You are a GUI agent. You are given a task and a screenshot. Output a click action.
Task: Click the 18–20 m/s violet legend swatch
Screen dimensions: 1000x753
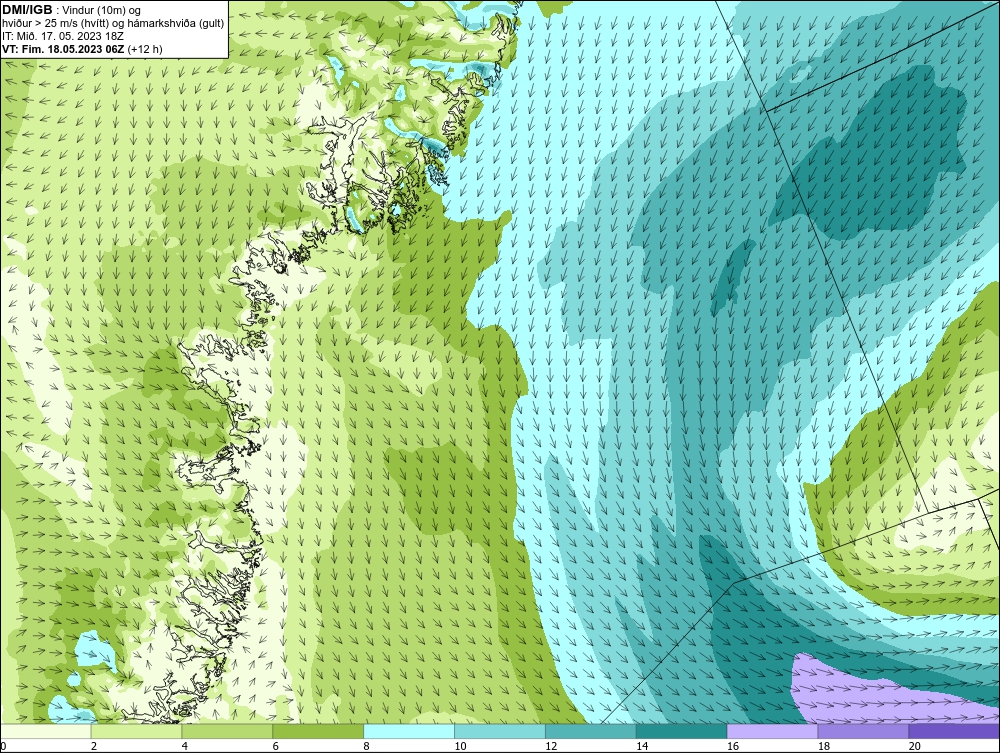[864, 731]
